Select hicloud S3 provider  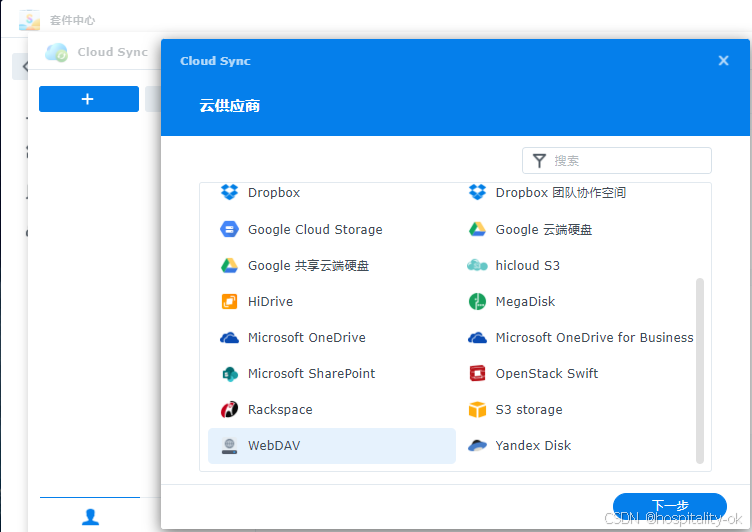527,265
